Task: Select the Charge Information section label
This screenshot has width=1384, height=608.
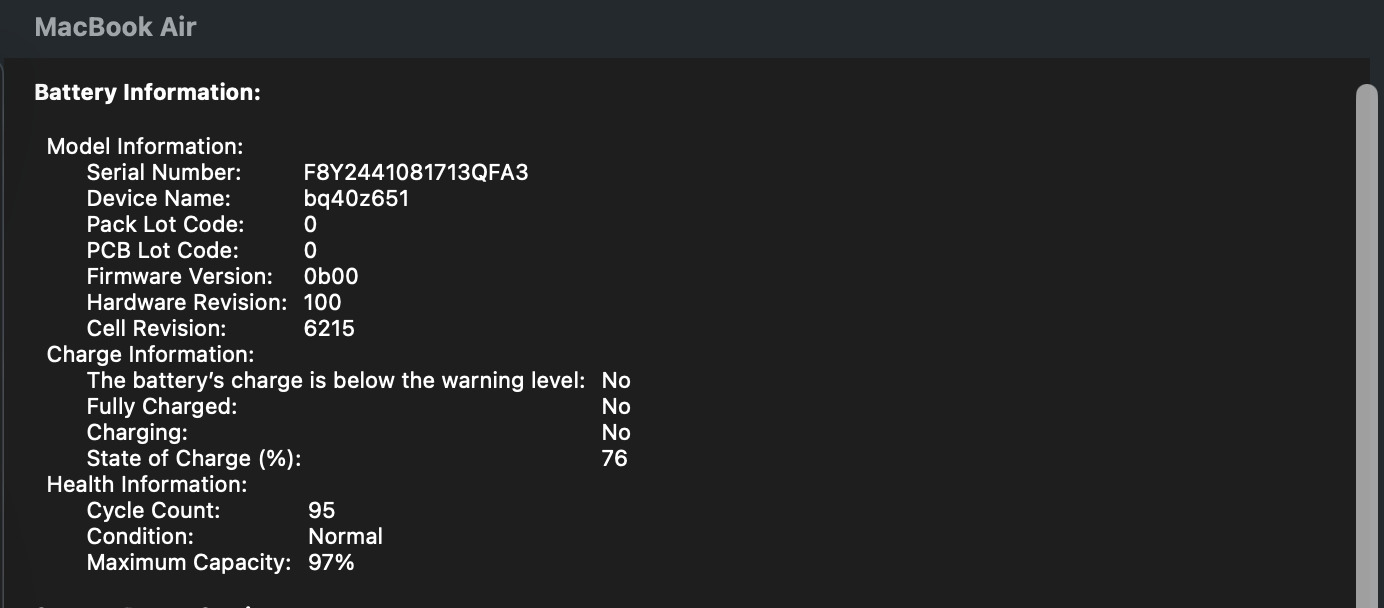Action: 150,355
